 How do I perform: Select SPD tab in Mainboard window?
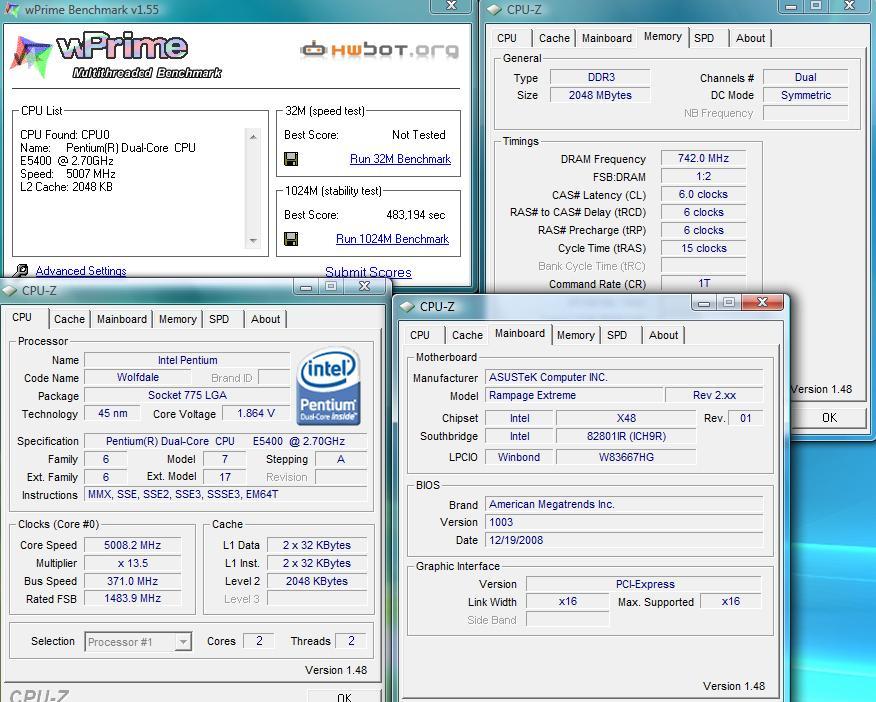617,335
